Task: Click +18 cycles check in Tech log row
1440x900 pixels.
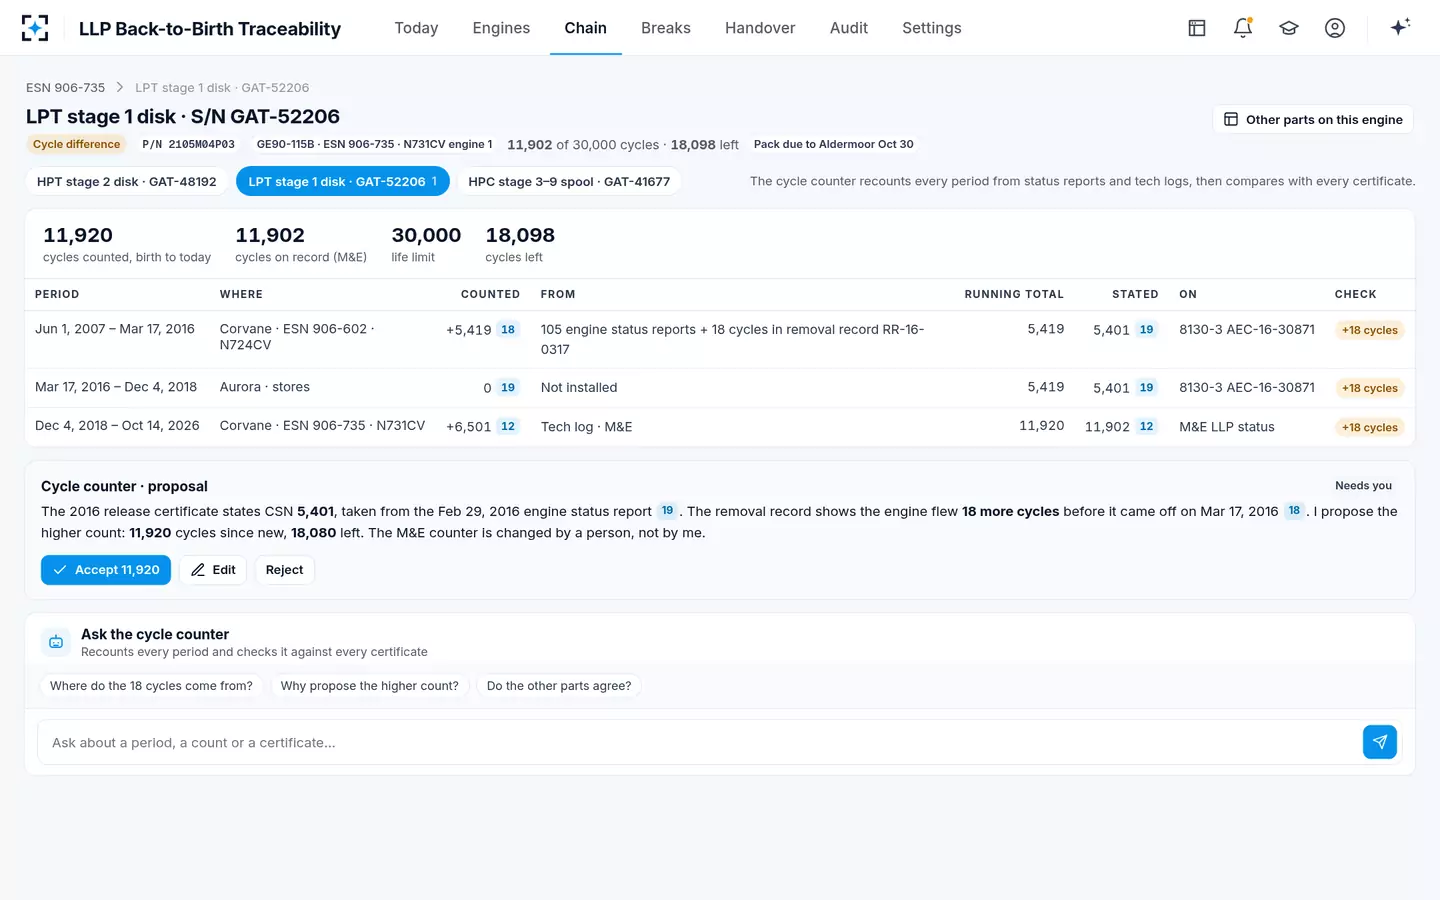Action: 1369,427
